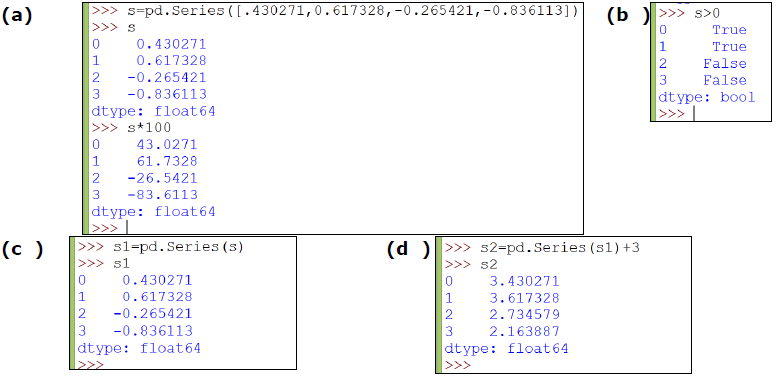Click True in row 1 of s>0 output
Image resolution: width=776 pixels, height=377 pixels.
coord(729,47)
